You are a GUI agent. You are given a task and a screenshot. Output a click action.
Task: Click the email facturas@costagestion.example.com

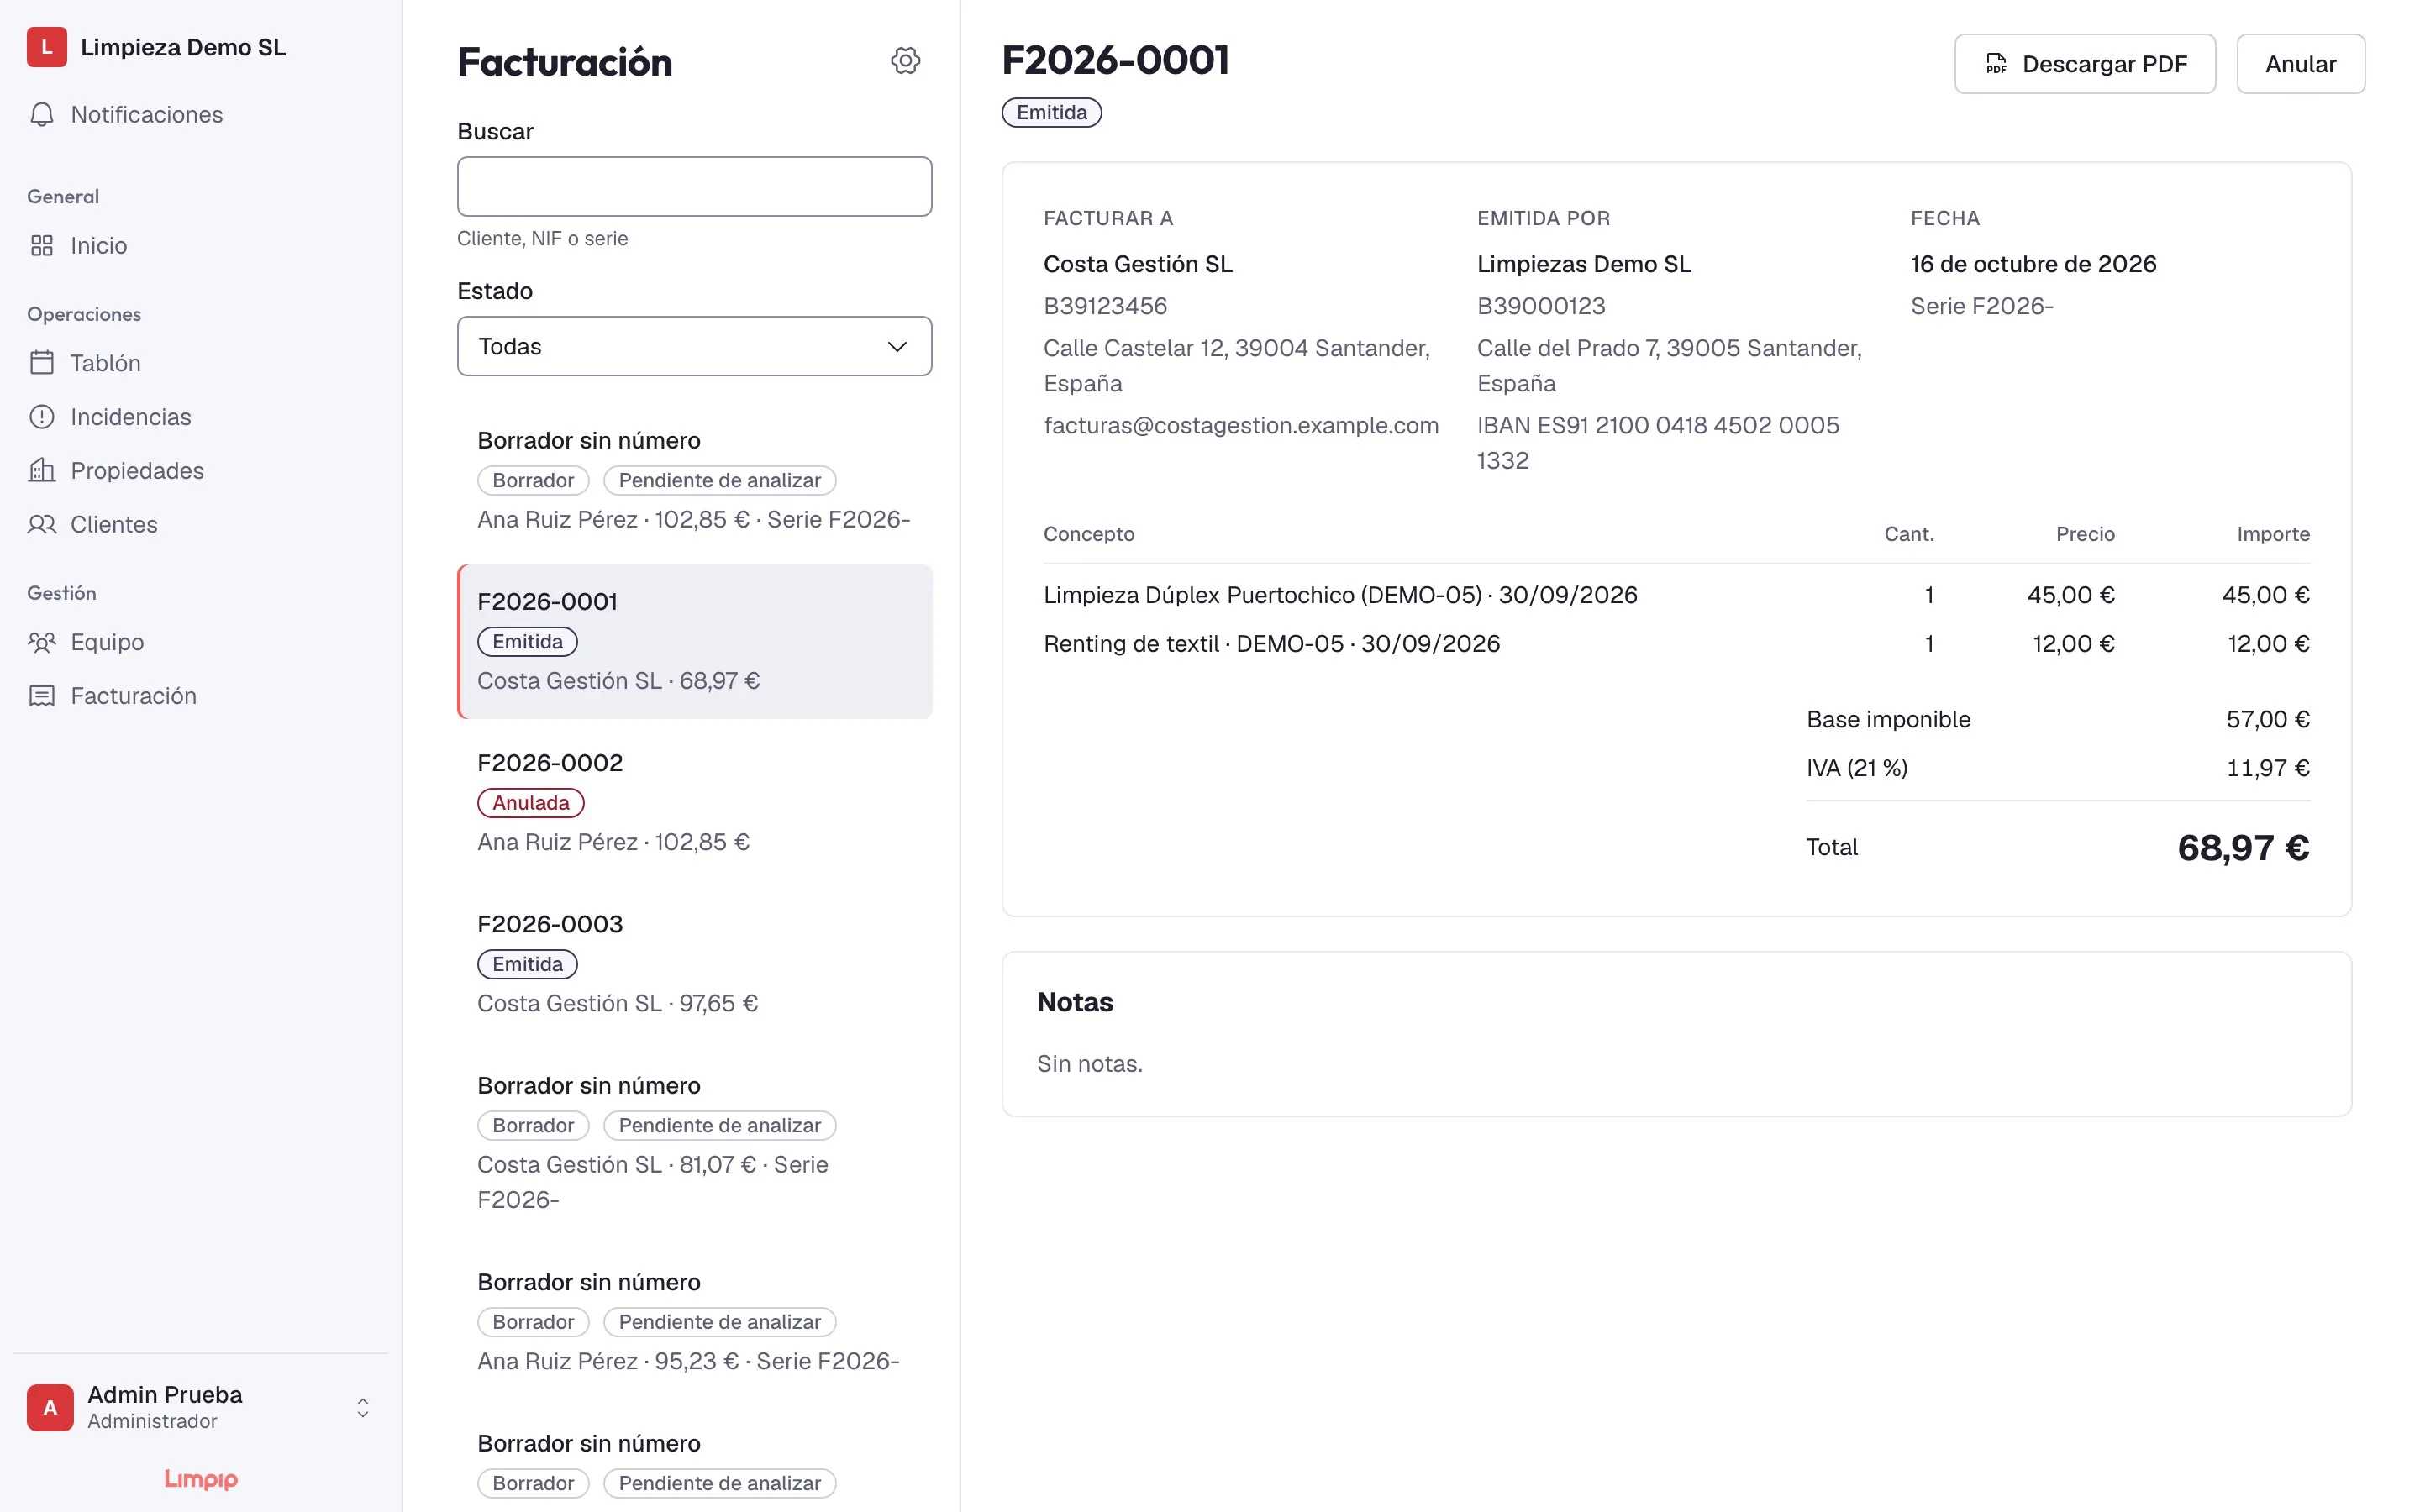[1241, 425]
